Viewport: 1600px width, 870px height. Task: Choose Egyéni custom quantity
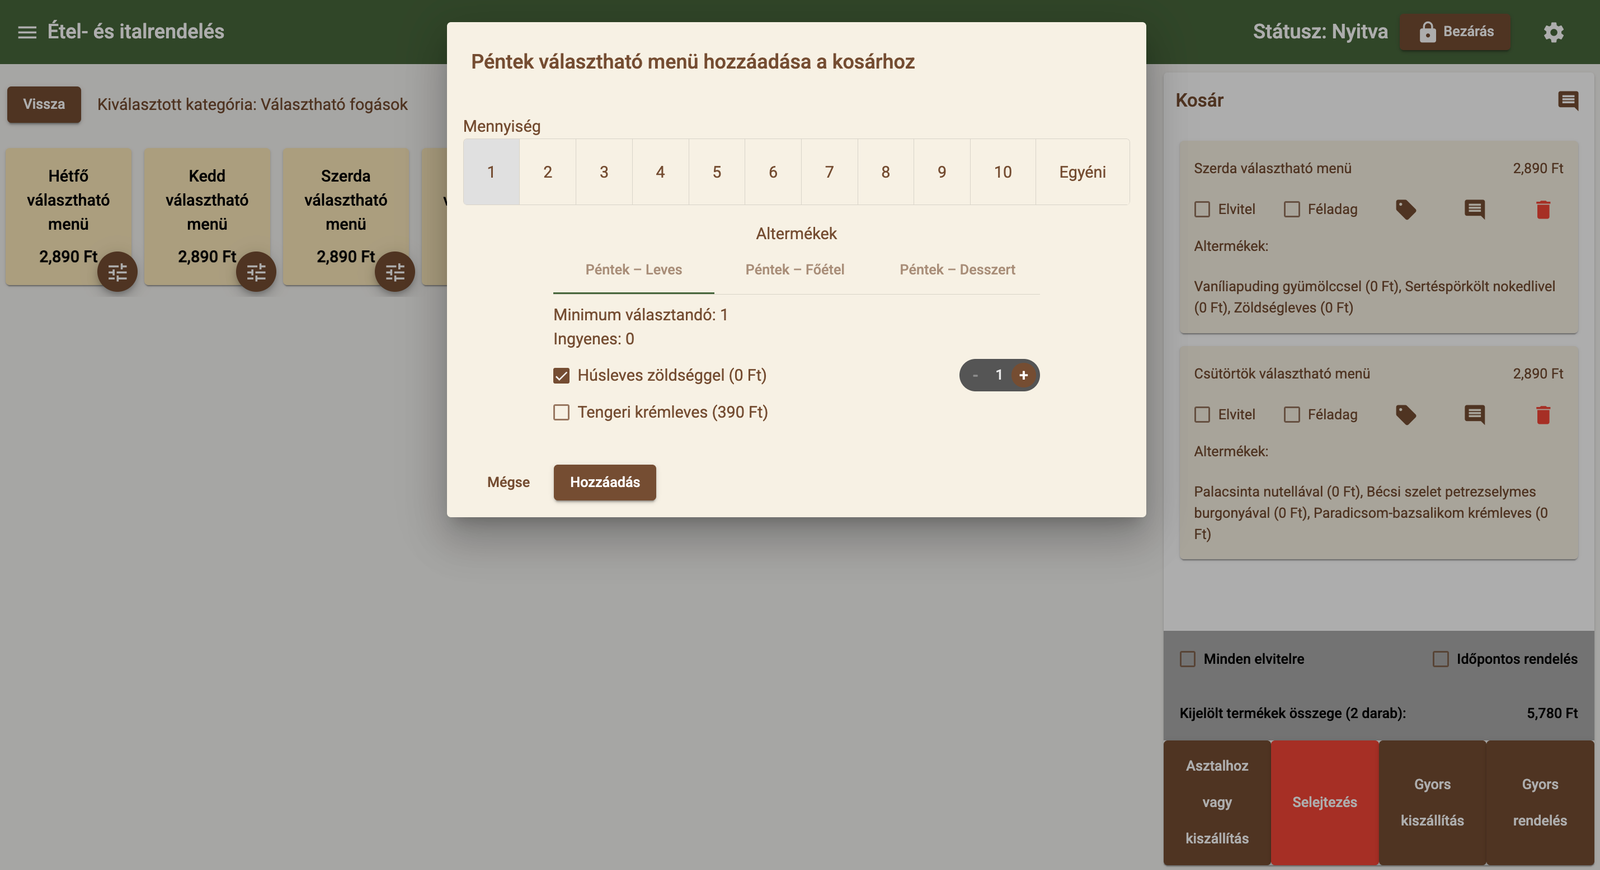point(1083,172)
